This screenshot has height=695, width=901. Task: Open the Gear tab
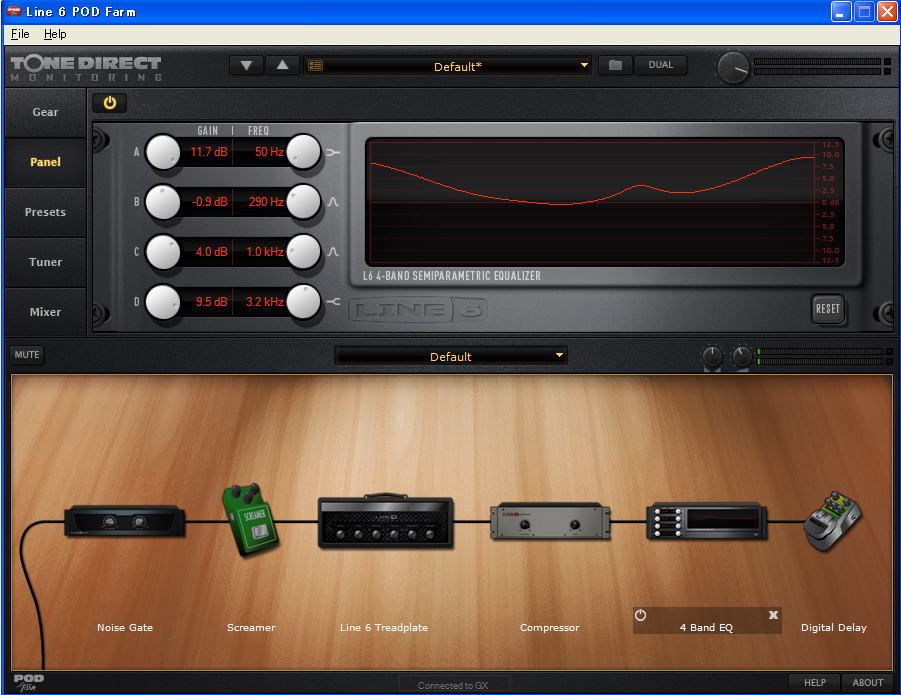(x=45, y=112)
